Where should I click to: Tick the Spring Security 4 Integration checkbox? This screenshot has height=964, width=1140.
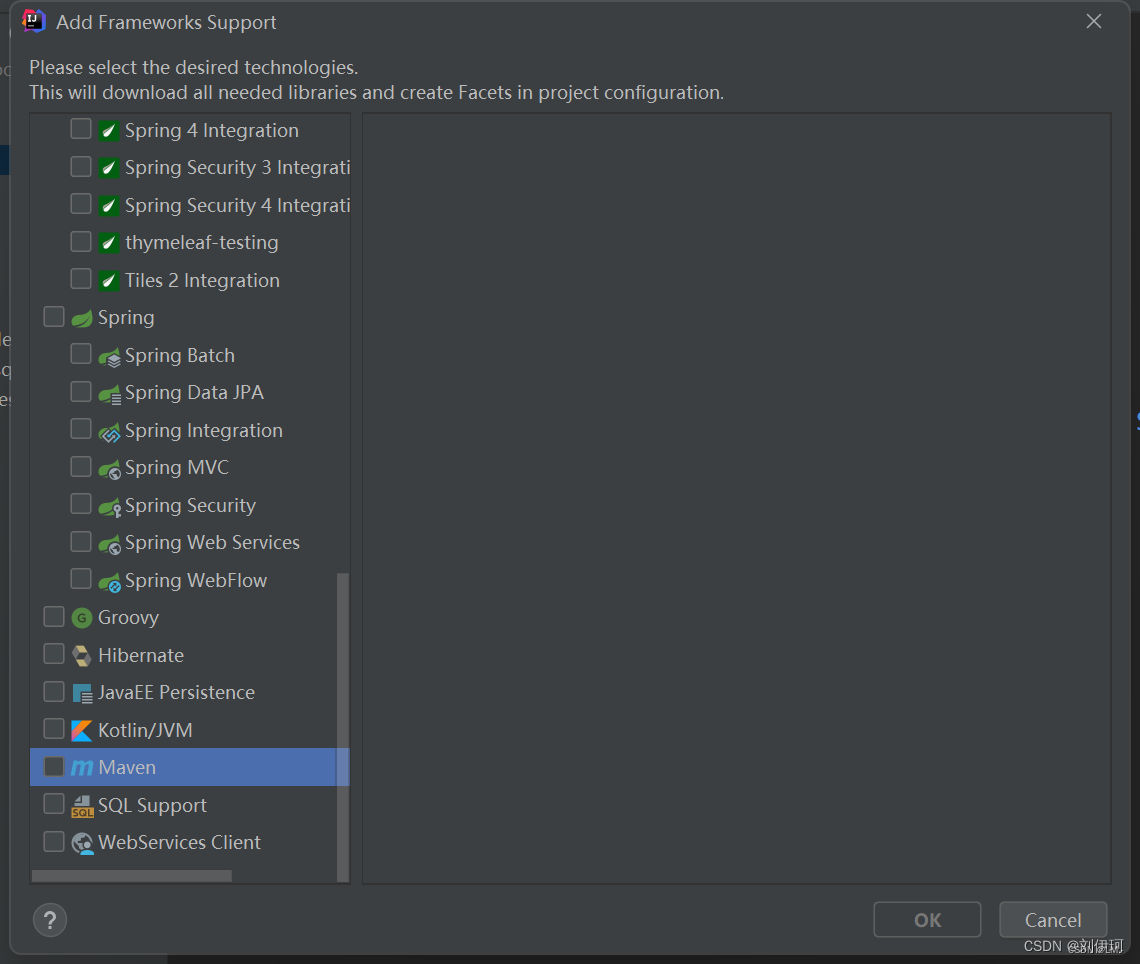pyautogui.click(x=81, y=204)
